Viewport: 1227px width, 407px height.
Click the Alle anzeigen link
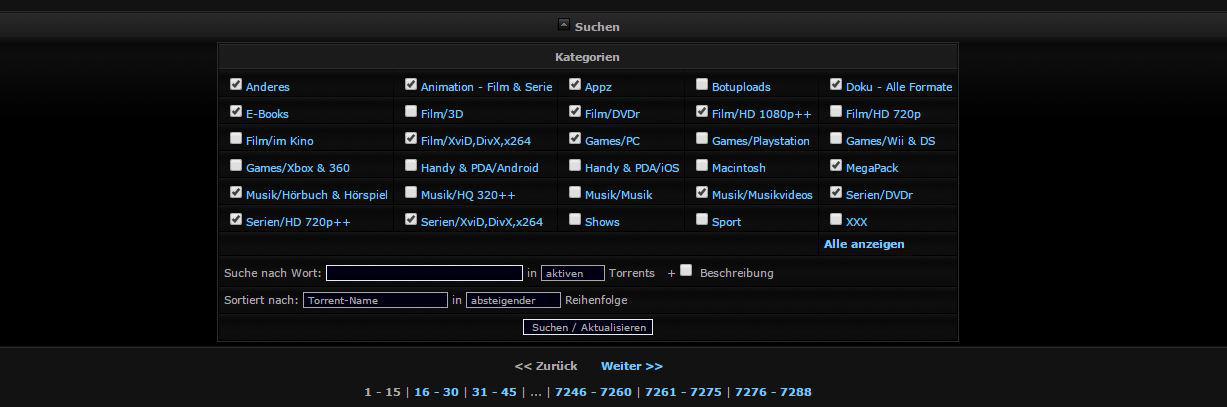864,244
